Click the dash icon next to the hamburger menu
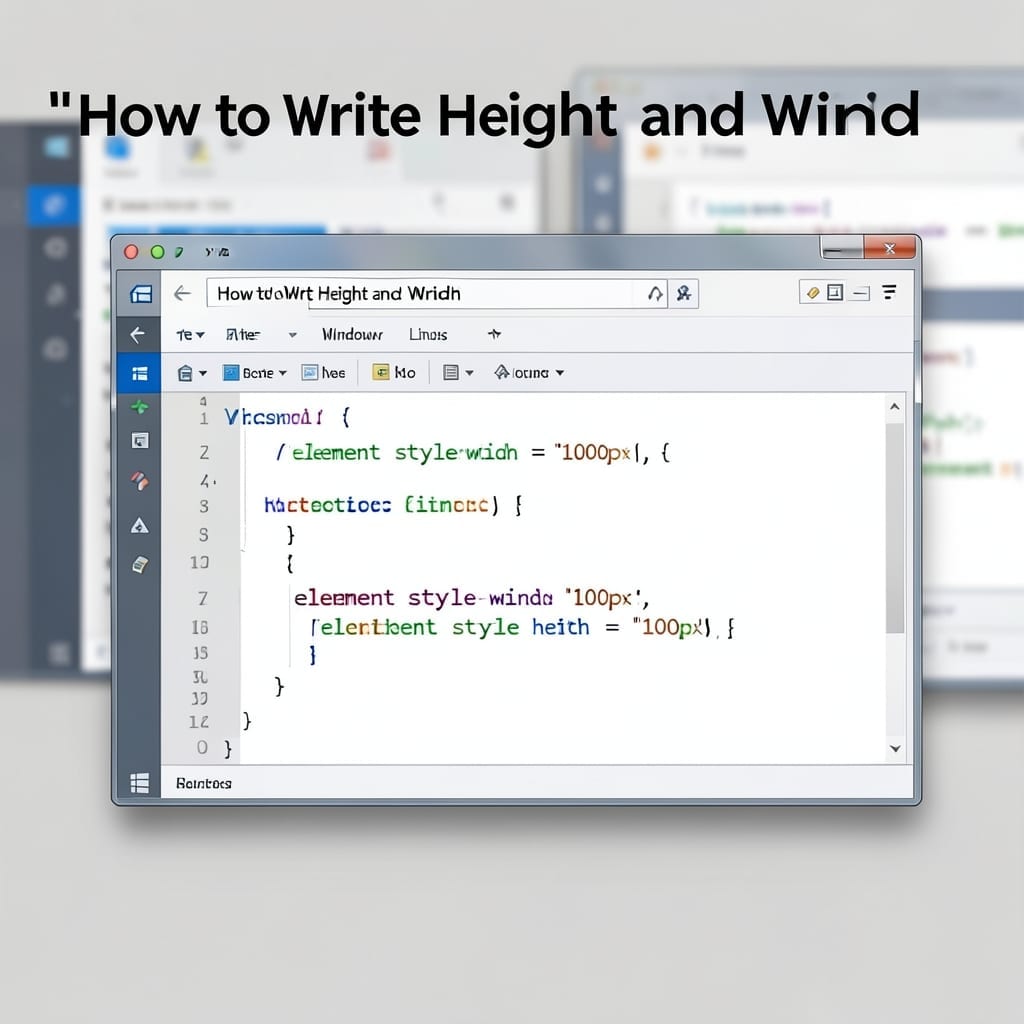This screenshot has height=1024, width=1024. pyautogui.click(x=861, y=293)
